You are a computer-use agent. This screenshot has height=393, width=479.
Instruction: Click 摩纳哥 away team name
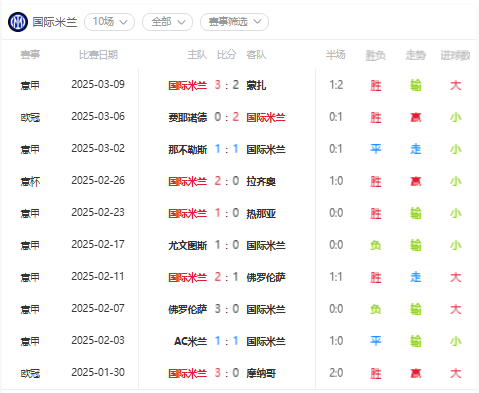pos(261,373)
